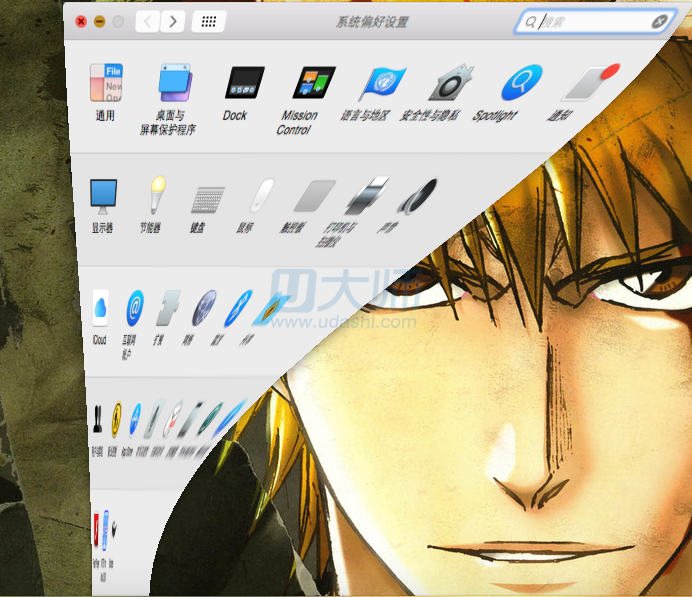
Task: Open the Dock preferences
Action: click(x=244, y=84)
